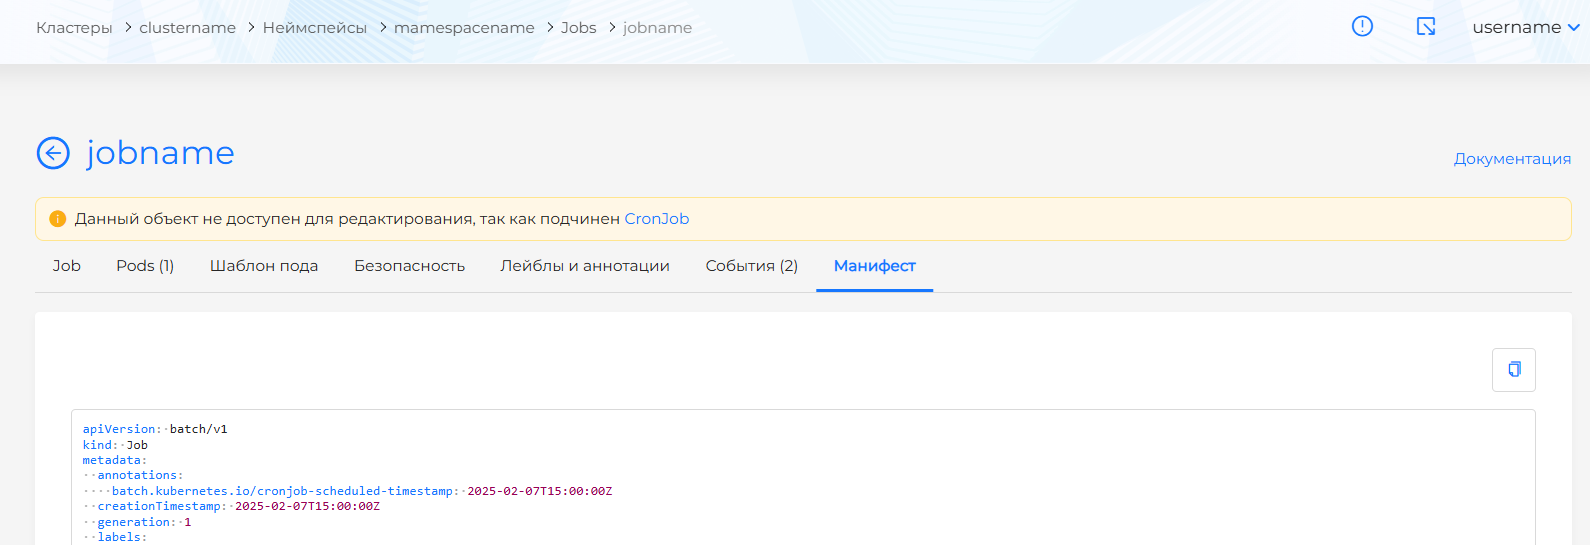Switch to the Job tab

[x=67, y=266]
